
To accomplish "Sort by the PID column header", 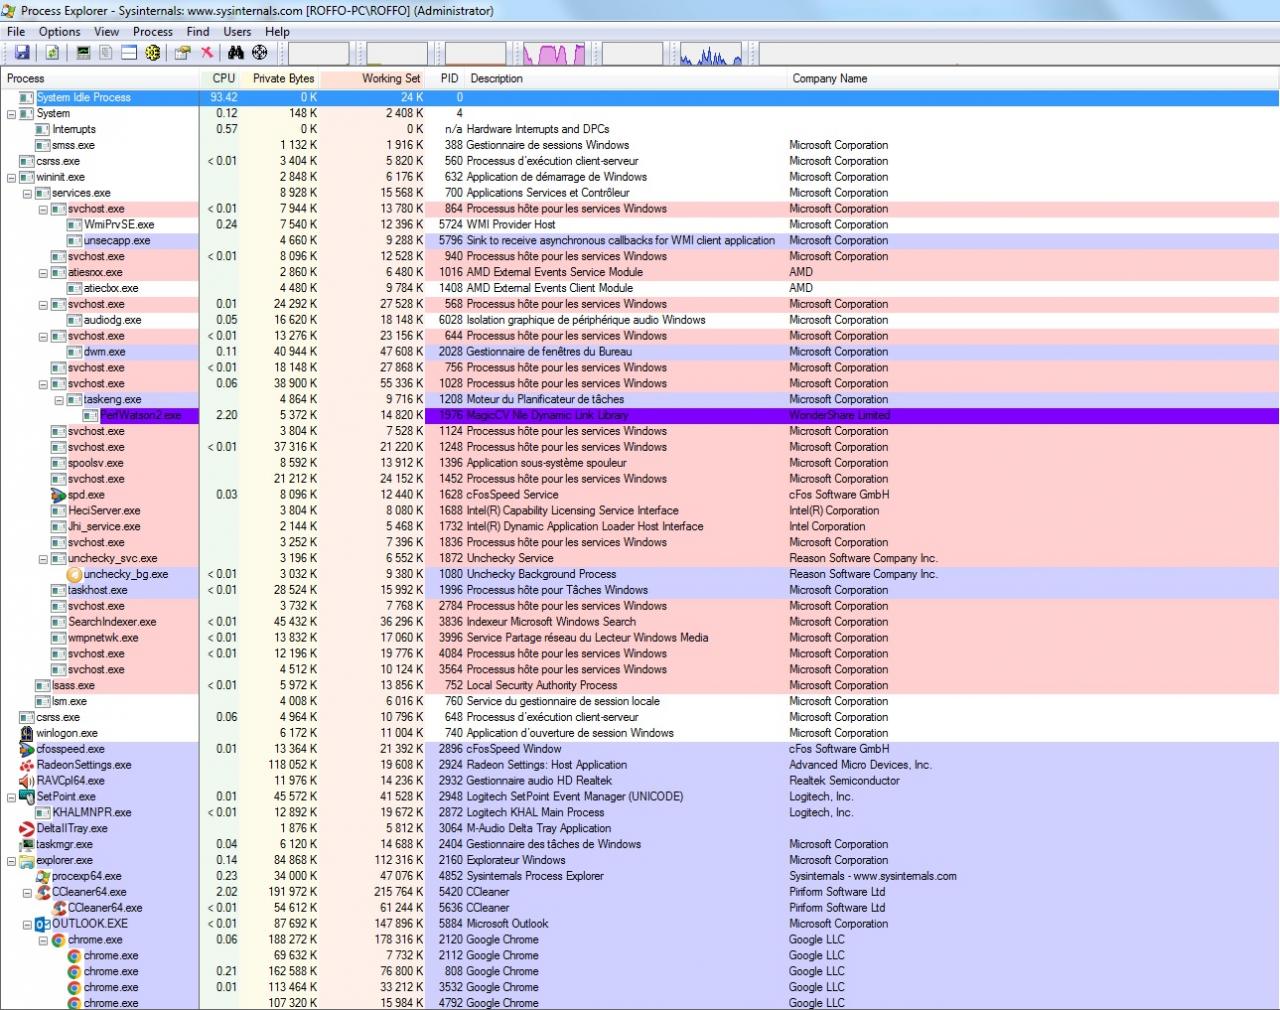I will click(x=446, y=78).
